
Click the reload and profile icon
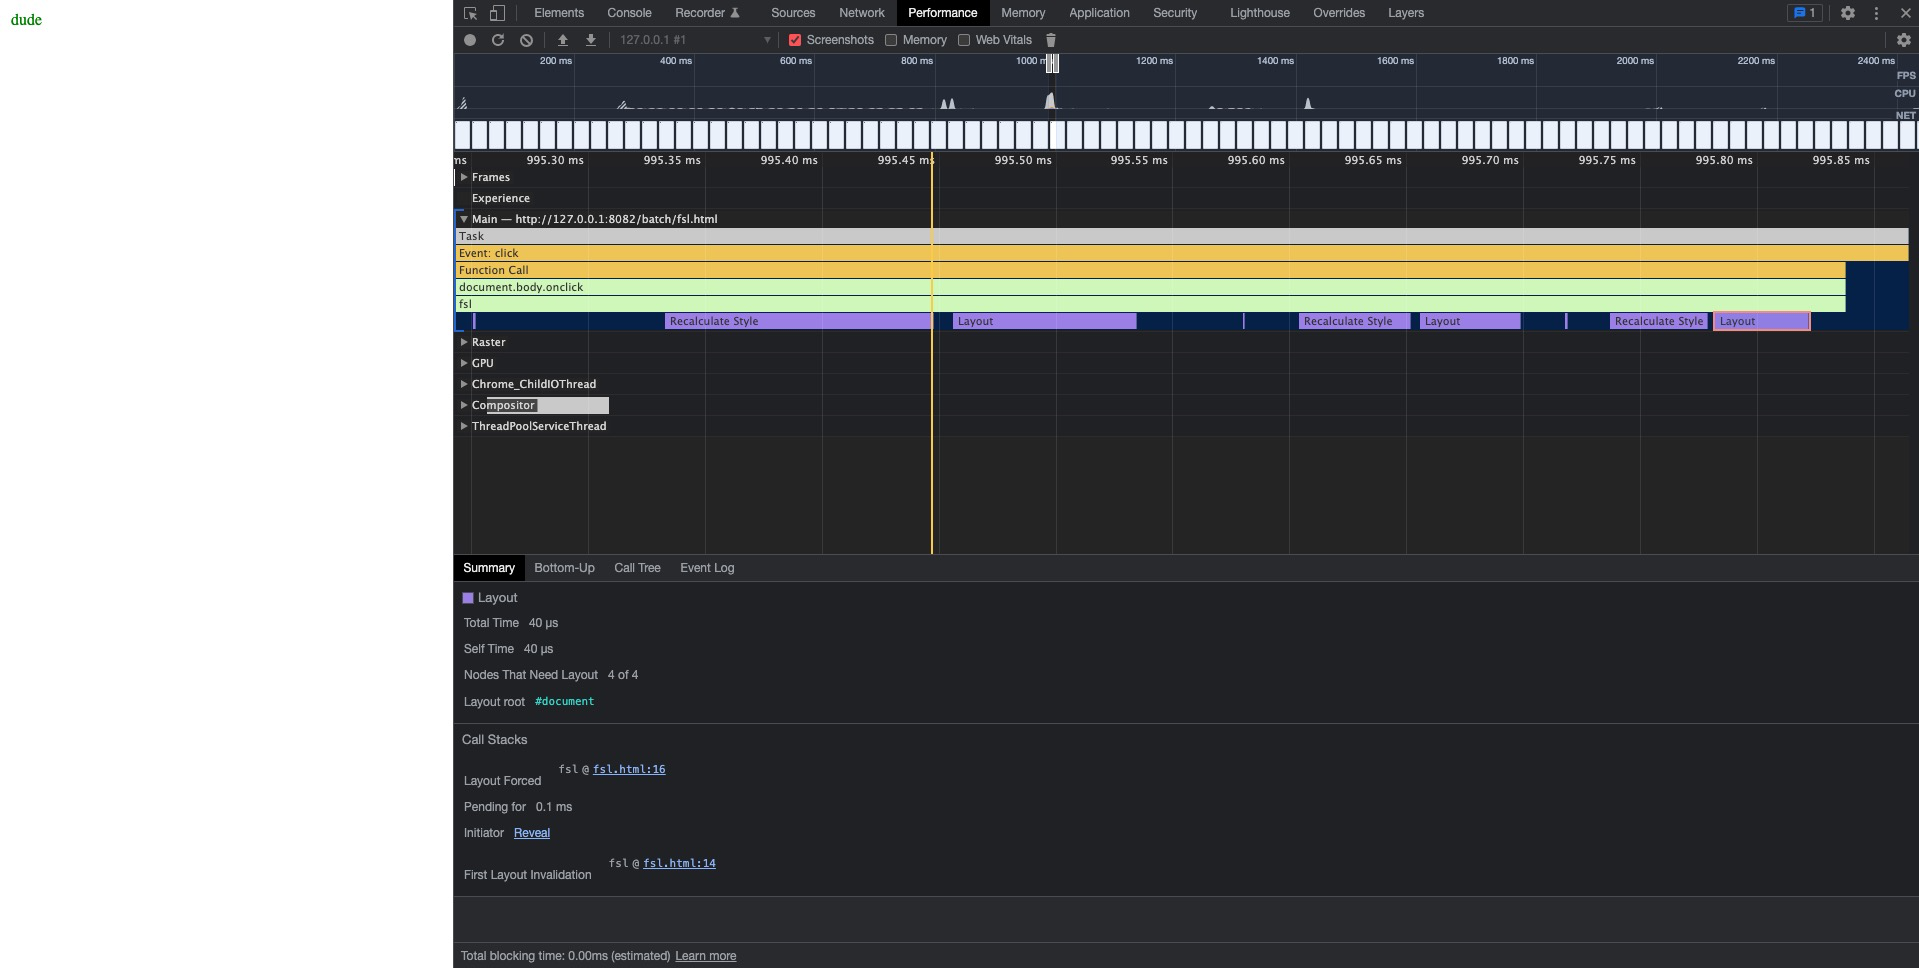coord(498,40)
